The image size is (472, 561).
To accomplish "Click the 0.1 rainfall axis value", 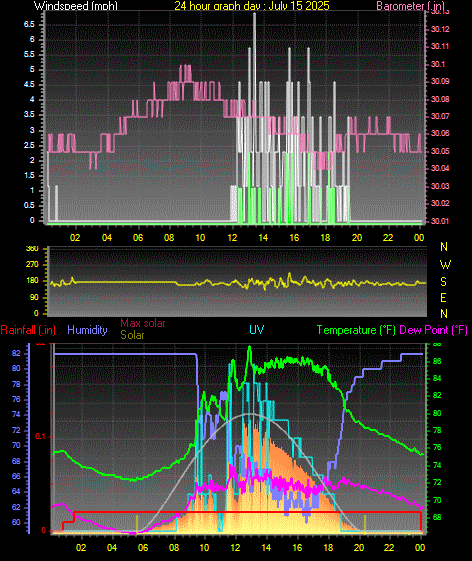I will 40,436.
